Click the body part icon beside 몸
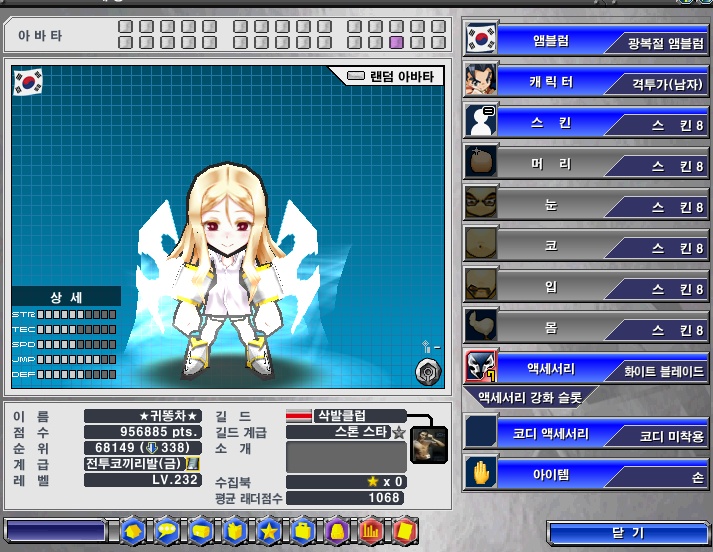The height and width of the screenshot is (552, 713). click(481, 325)
